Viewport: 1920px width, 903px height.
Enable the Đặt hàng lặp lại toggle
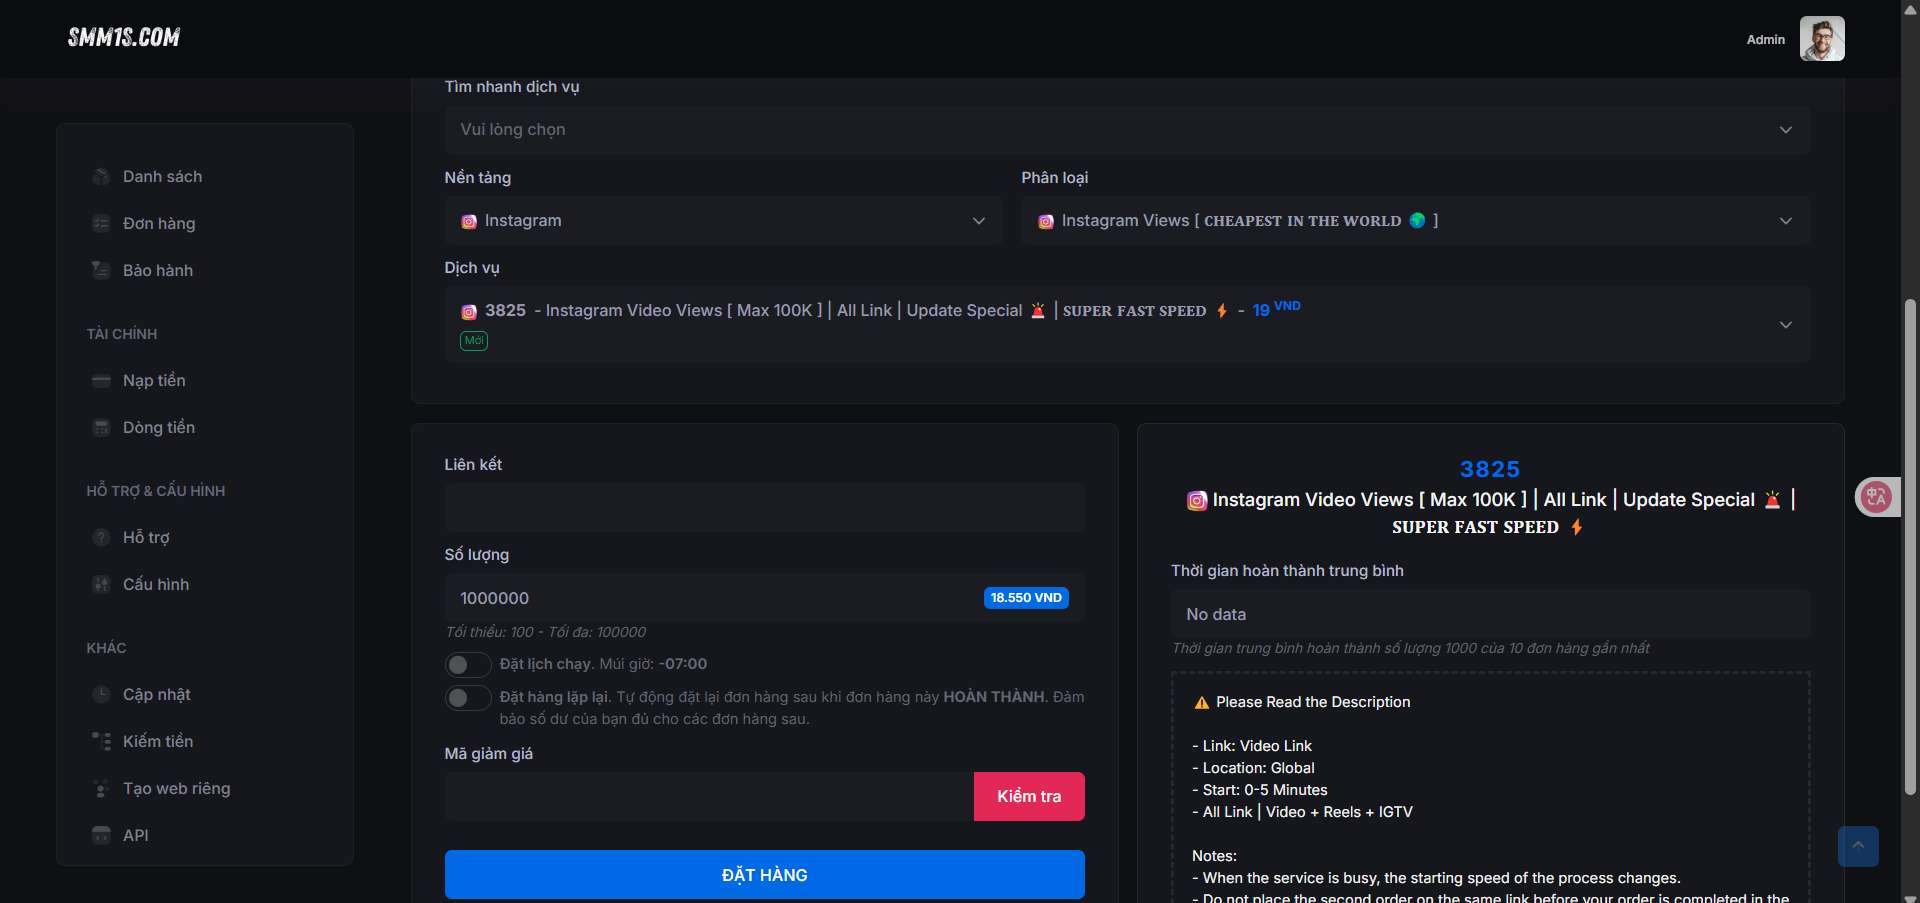pos(467,698)
